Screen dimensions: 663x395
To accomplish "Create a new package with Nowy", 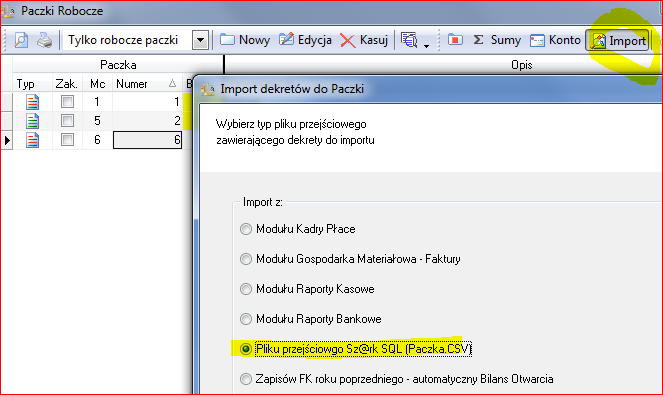I will [245, 40].
